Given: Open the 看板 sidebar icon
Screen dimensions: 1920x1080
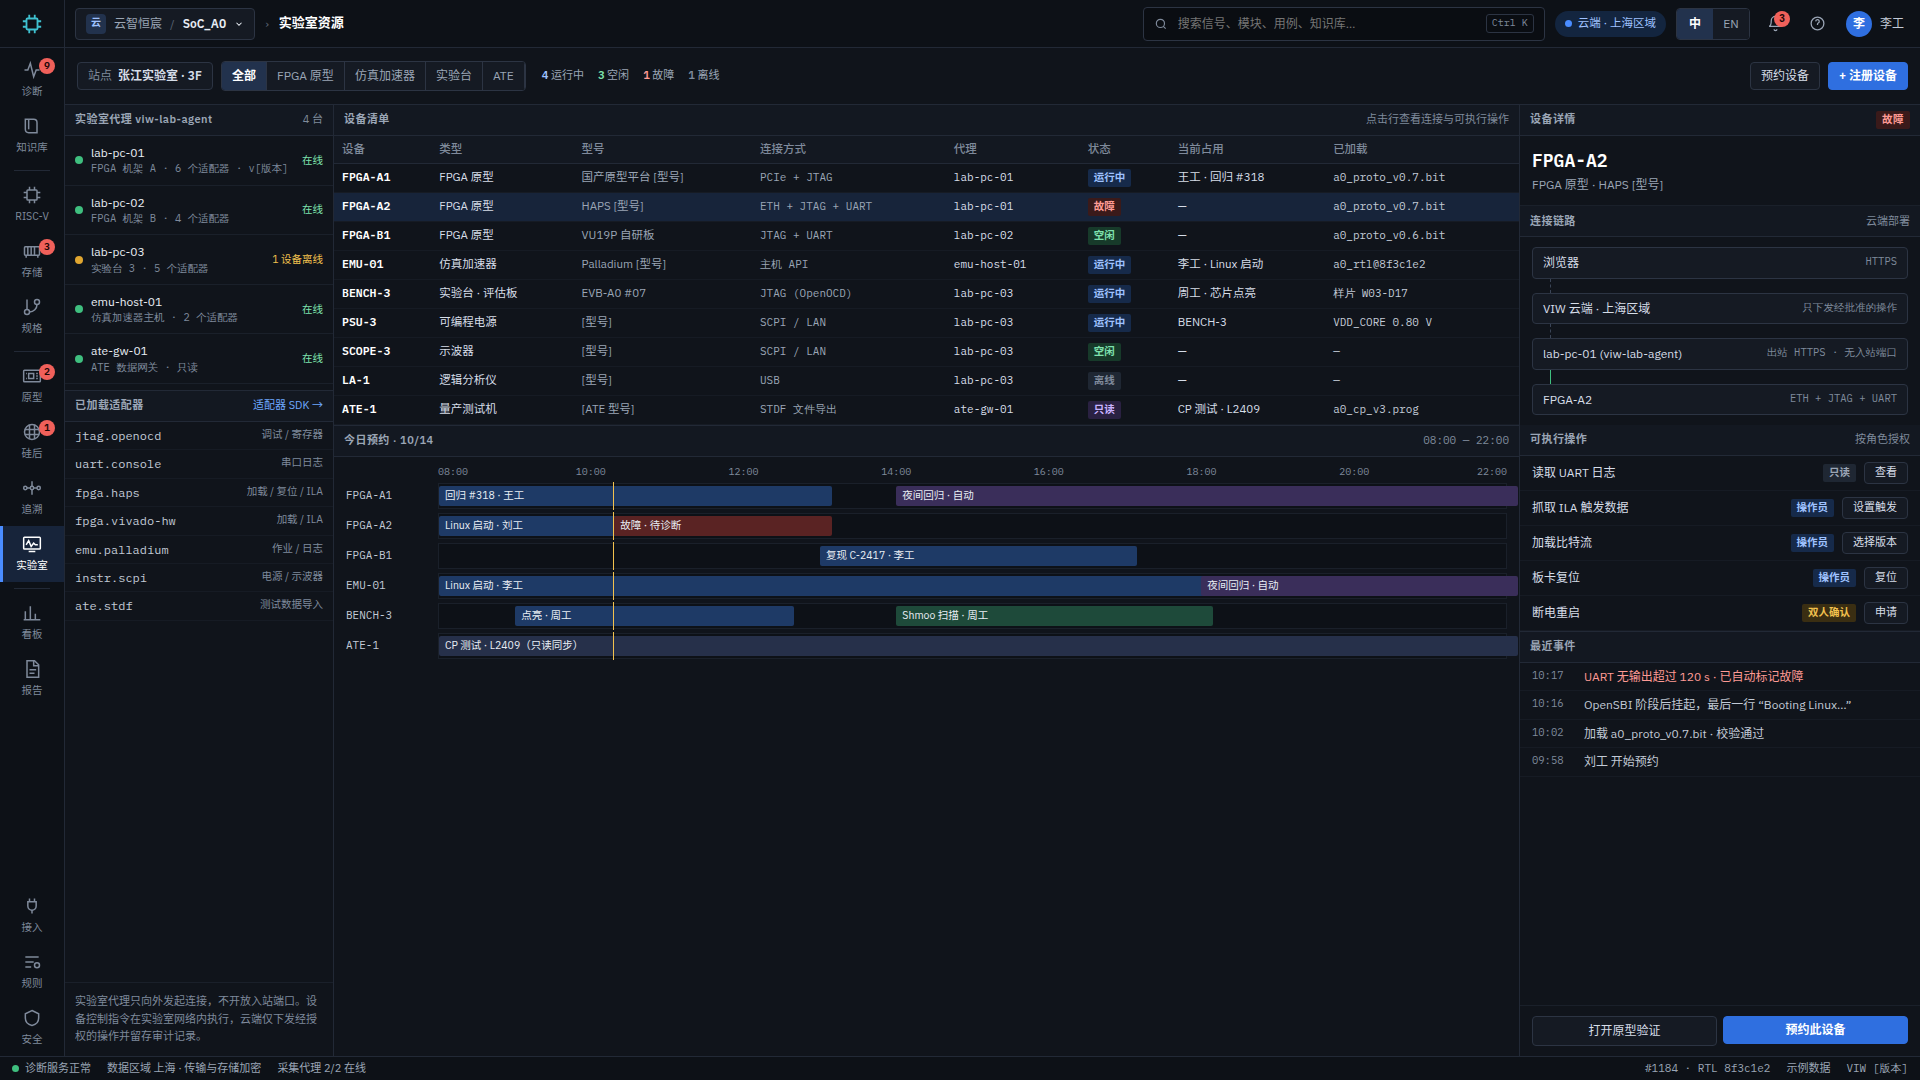Looking at the screenshot, I should (32, 621).
